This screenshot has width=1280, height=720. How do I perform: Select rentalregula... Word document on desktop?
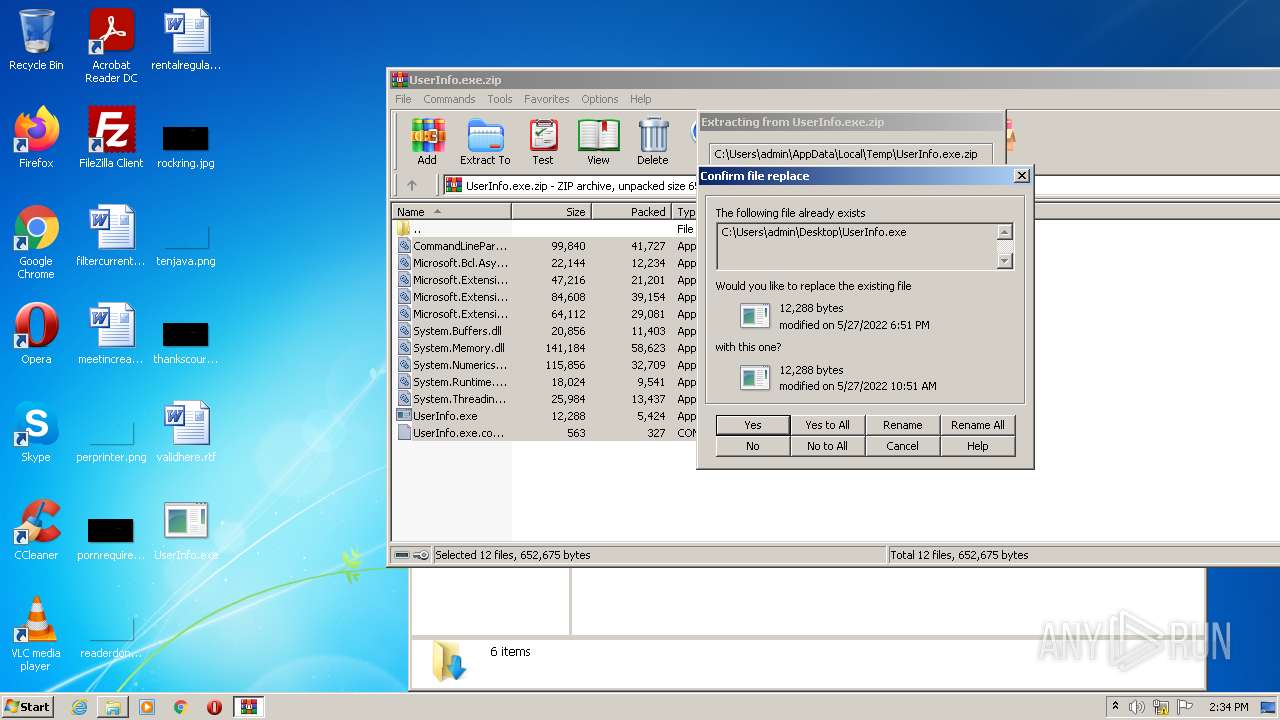(x=186, y=40)
